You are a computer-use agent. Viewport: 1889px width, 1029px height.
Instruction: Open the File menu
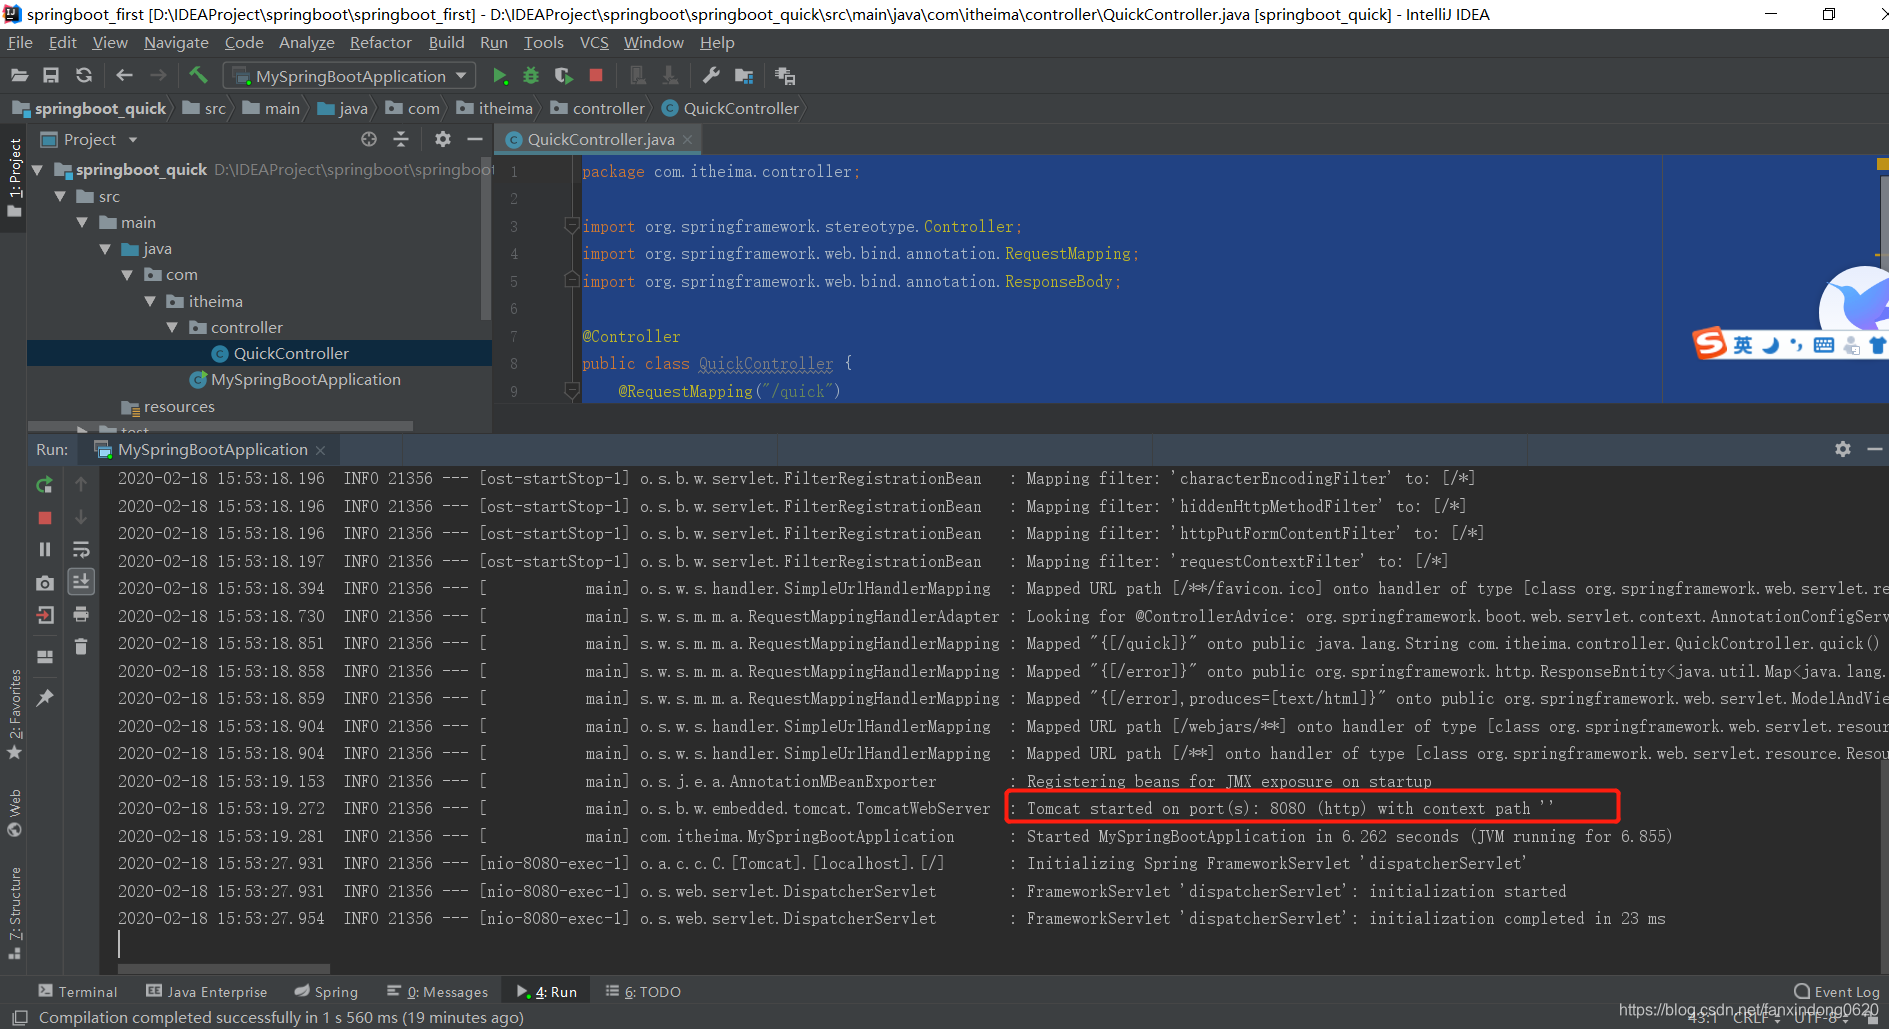pos(20,43)
